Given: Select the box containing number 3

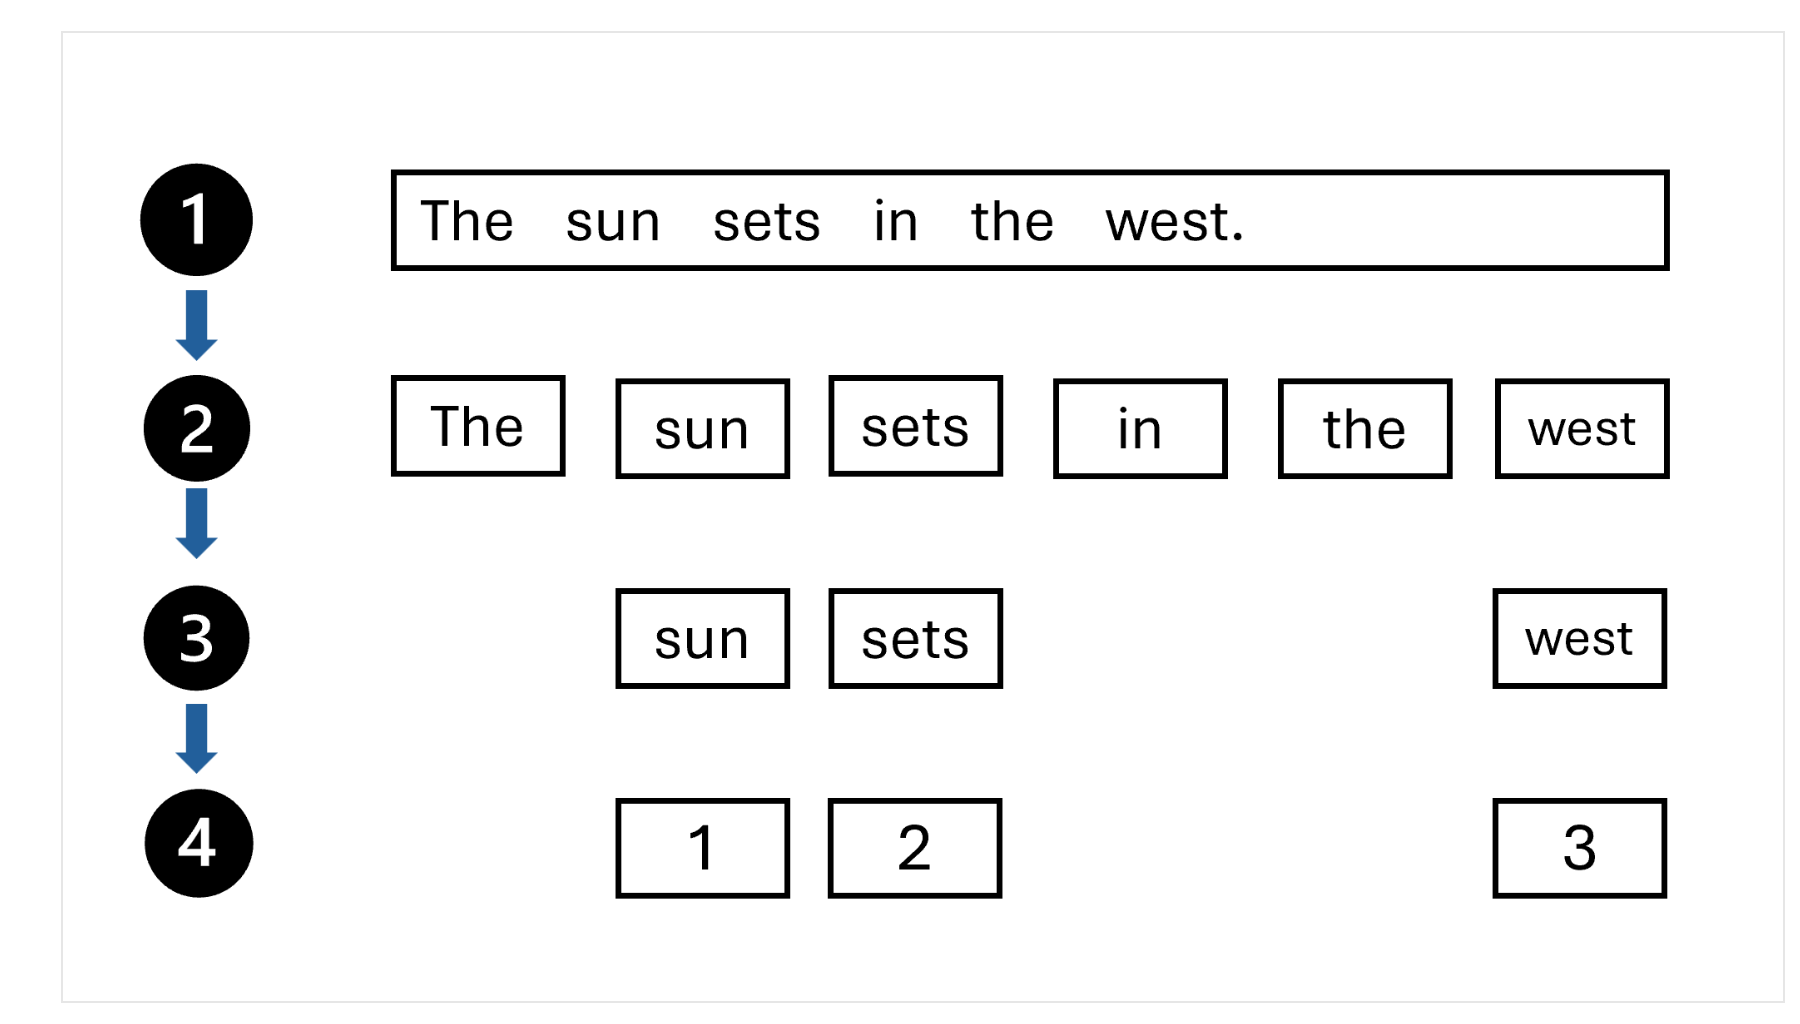Looking at the screenshot, I should (x=1579, y=848).
